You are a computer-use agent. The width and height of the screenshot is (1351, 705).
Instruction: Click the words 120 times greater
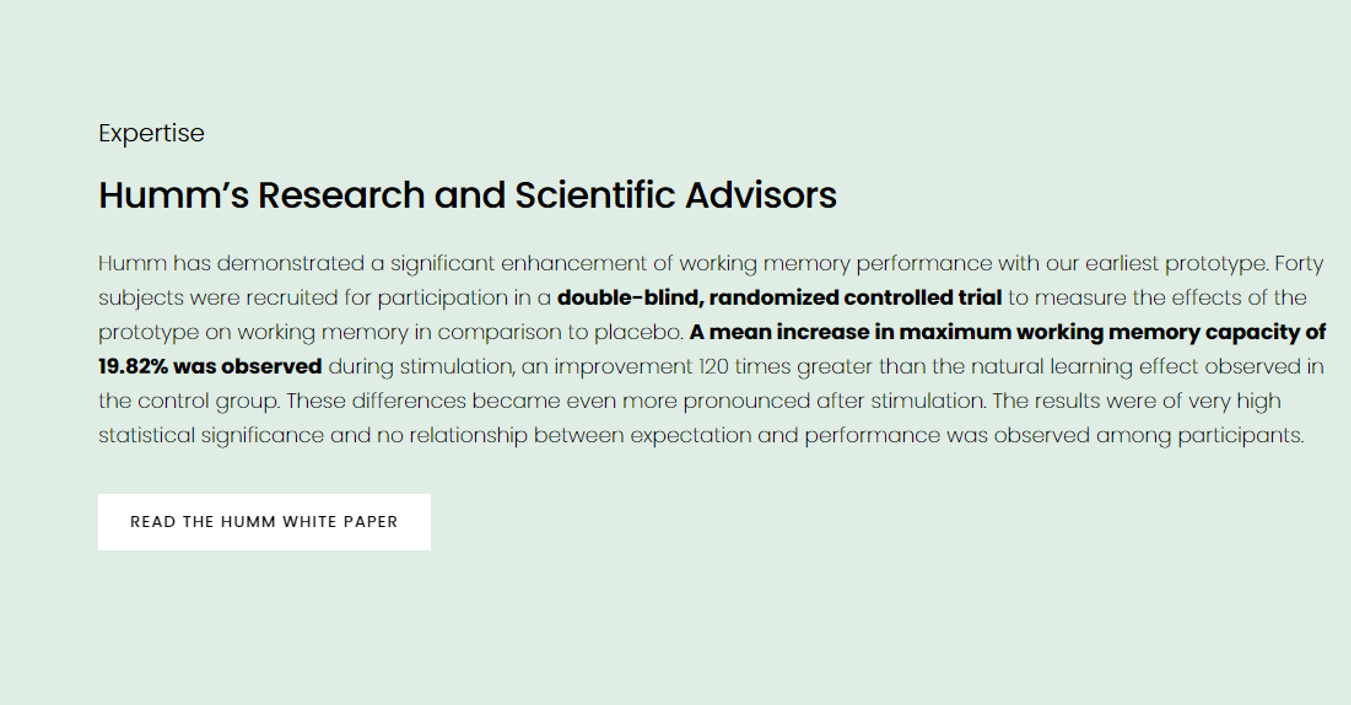pyautogui.click(x=786, y=366)
